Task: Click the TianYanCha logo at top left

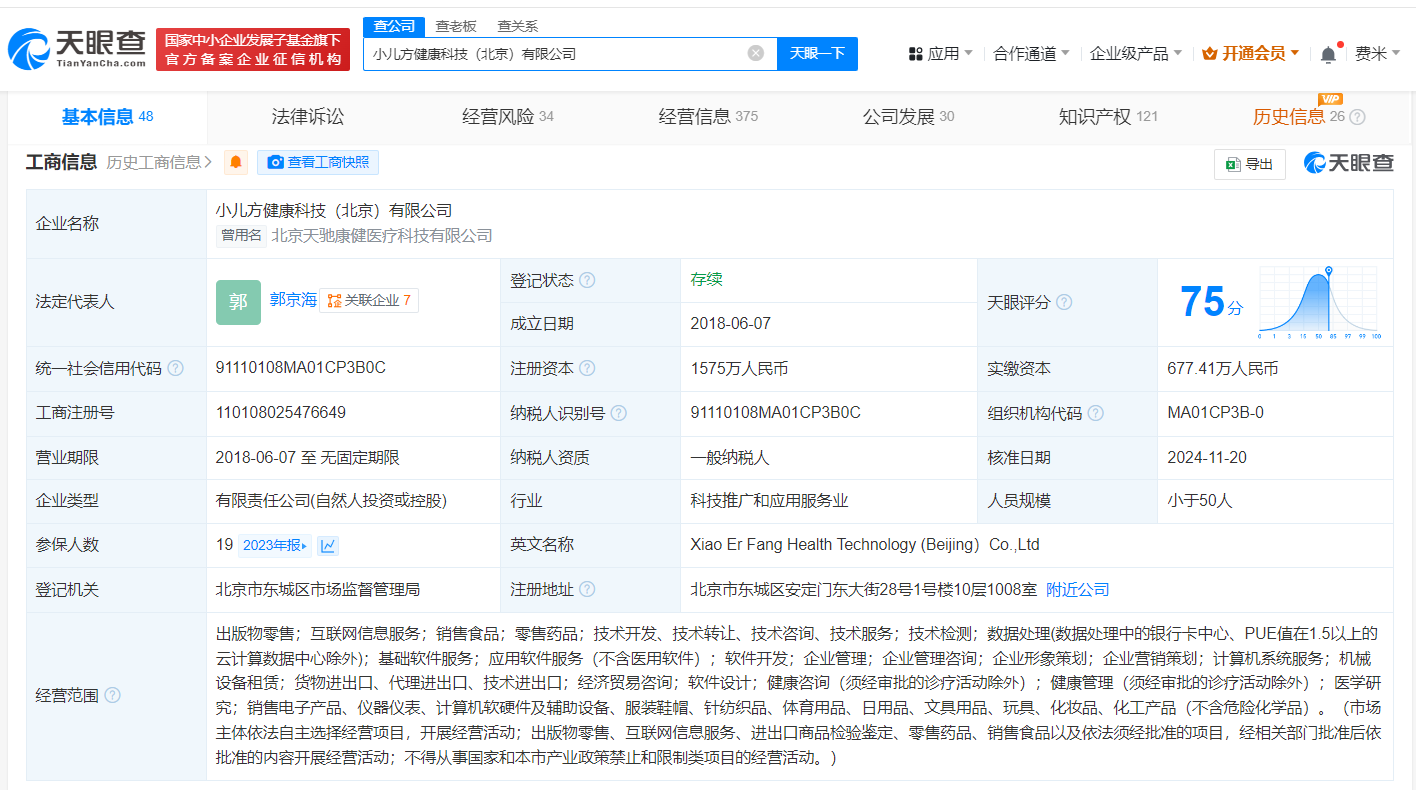Action: pos(78,48)
